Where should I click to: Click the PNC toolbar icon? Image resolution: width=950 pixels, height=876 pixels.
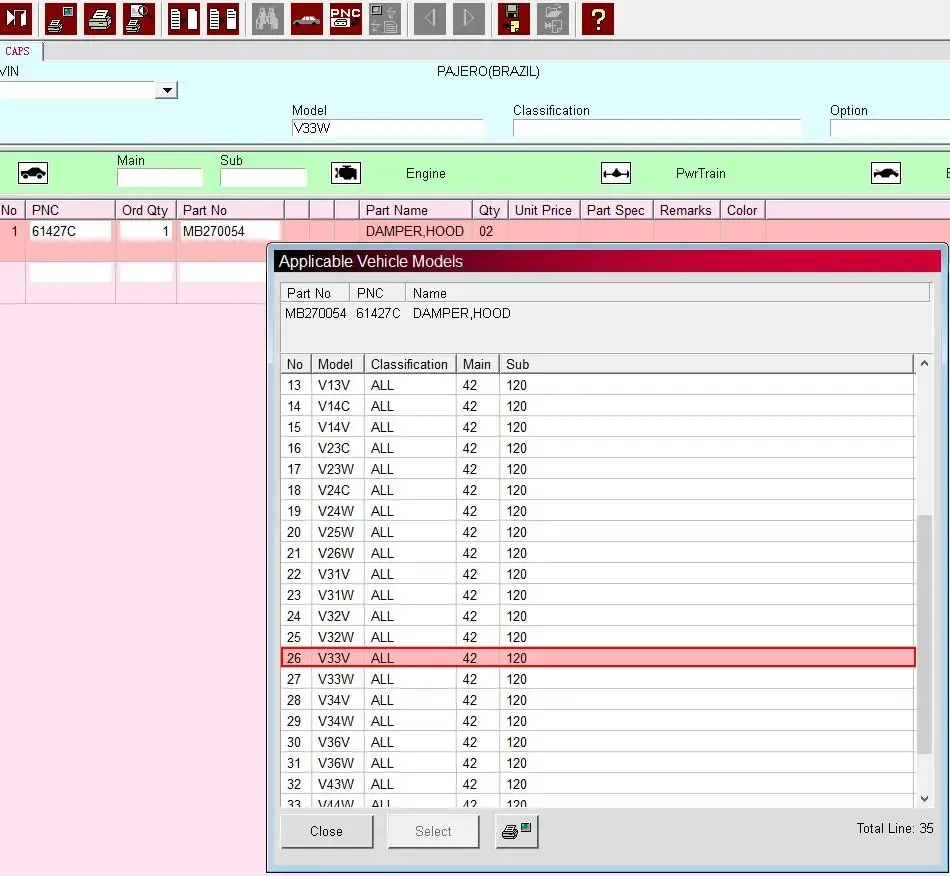click(x=346, y=18)
